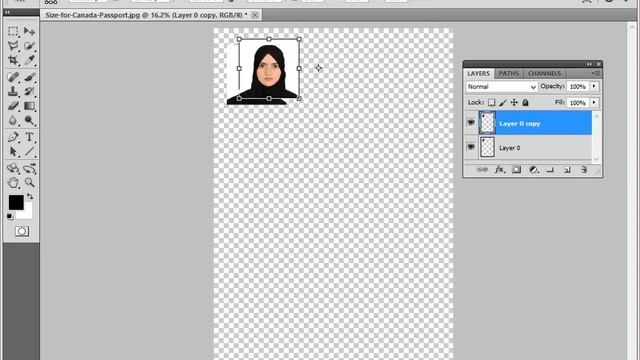The image size is (640, 360).
Task: Switch to the Channels tab
Action: [x=544, y=73]
